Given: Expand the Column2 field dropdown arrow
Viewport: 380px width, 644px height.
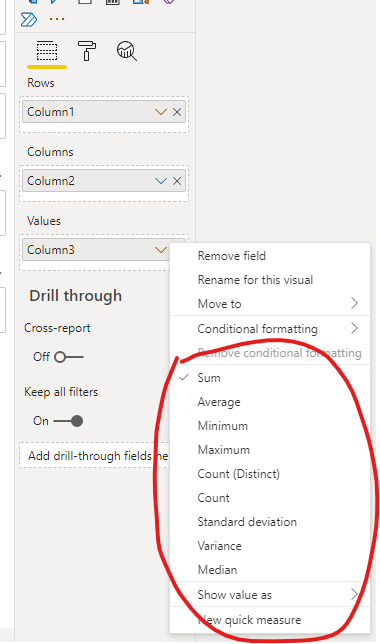Looking at the screenshot, I should tap(161, 181).
